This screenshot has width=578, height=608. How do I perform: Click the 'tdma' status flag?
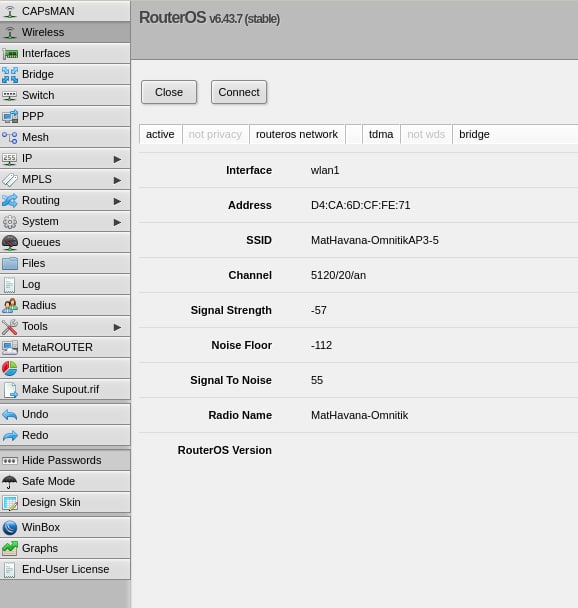[x=381, y=134]
